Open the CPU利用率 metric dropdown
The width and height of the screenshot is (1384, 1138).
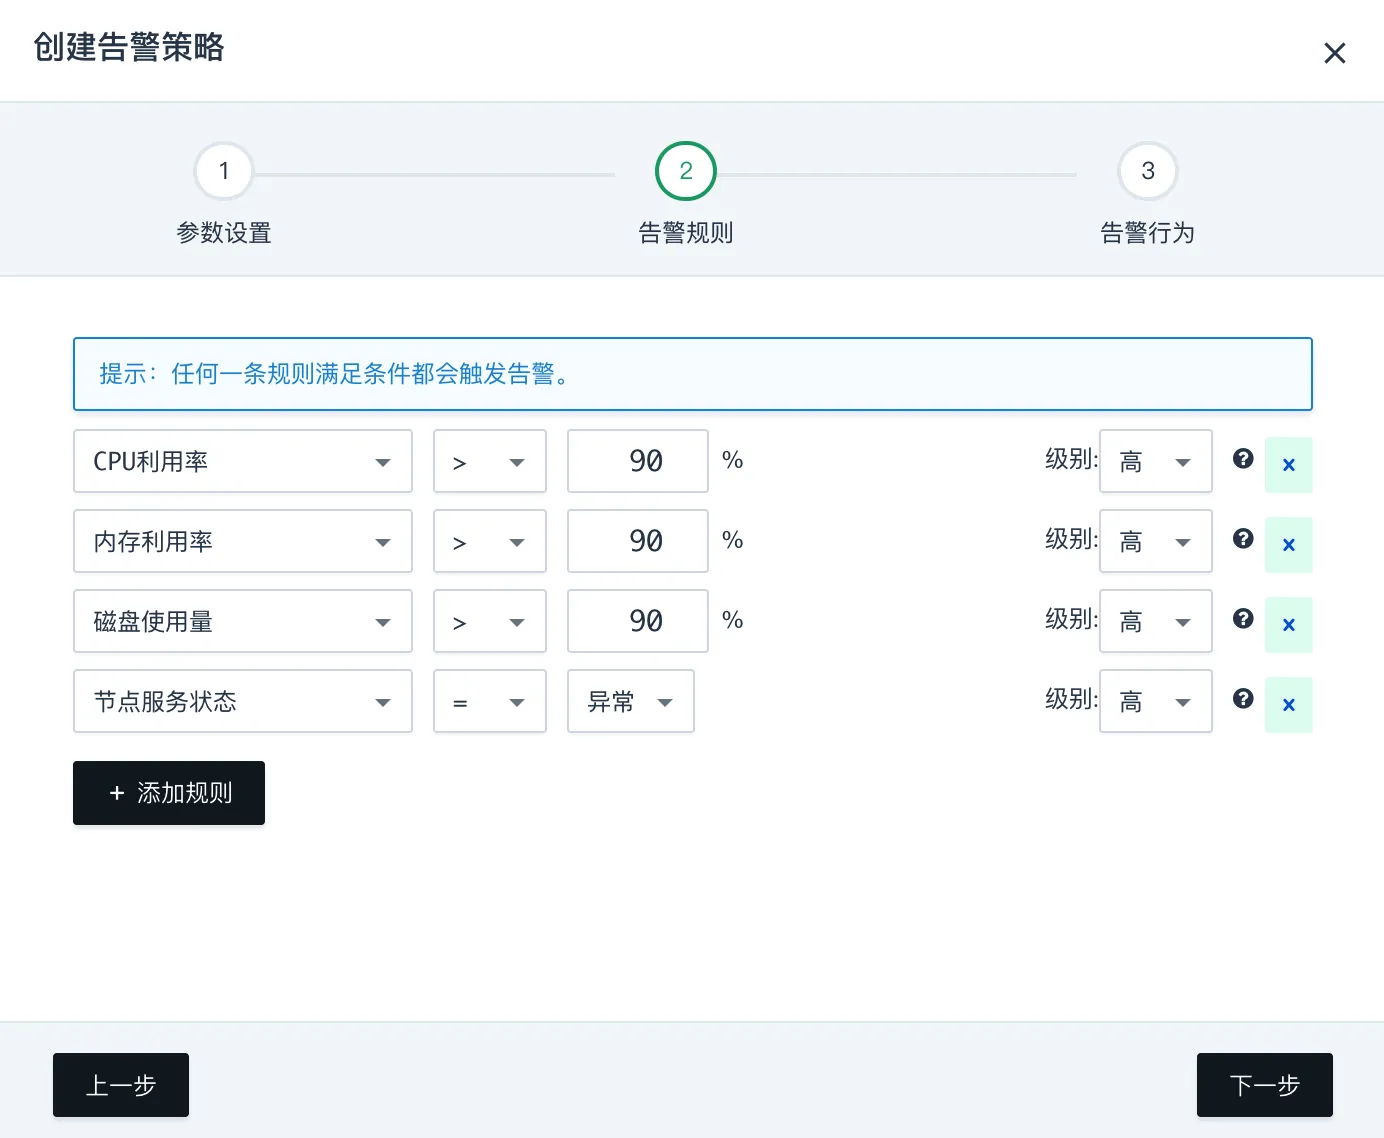(x=243, y=461)
